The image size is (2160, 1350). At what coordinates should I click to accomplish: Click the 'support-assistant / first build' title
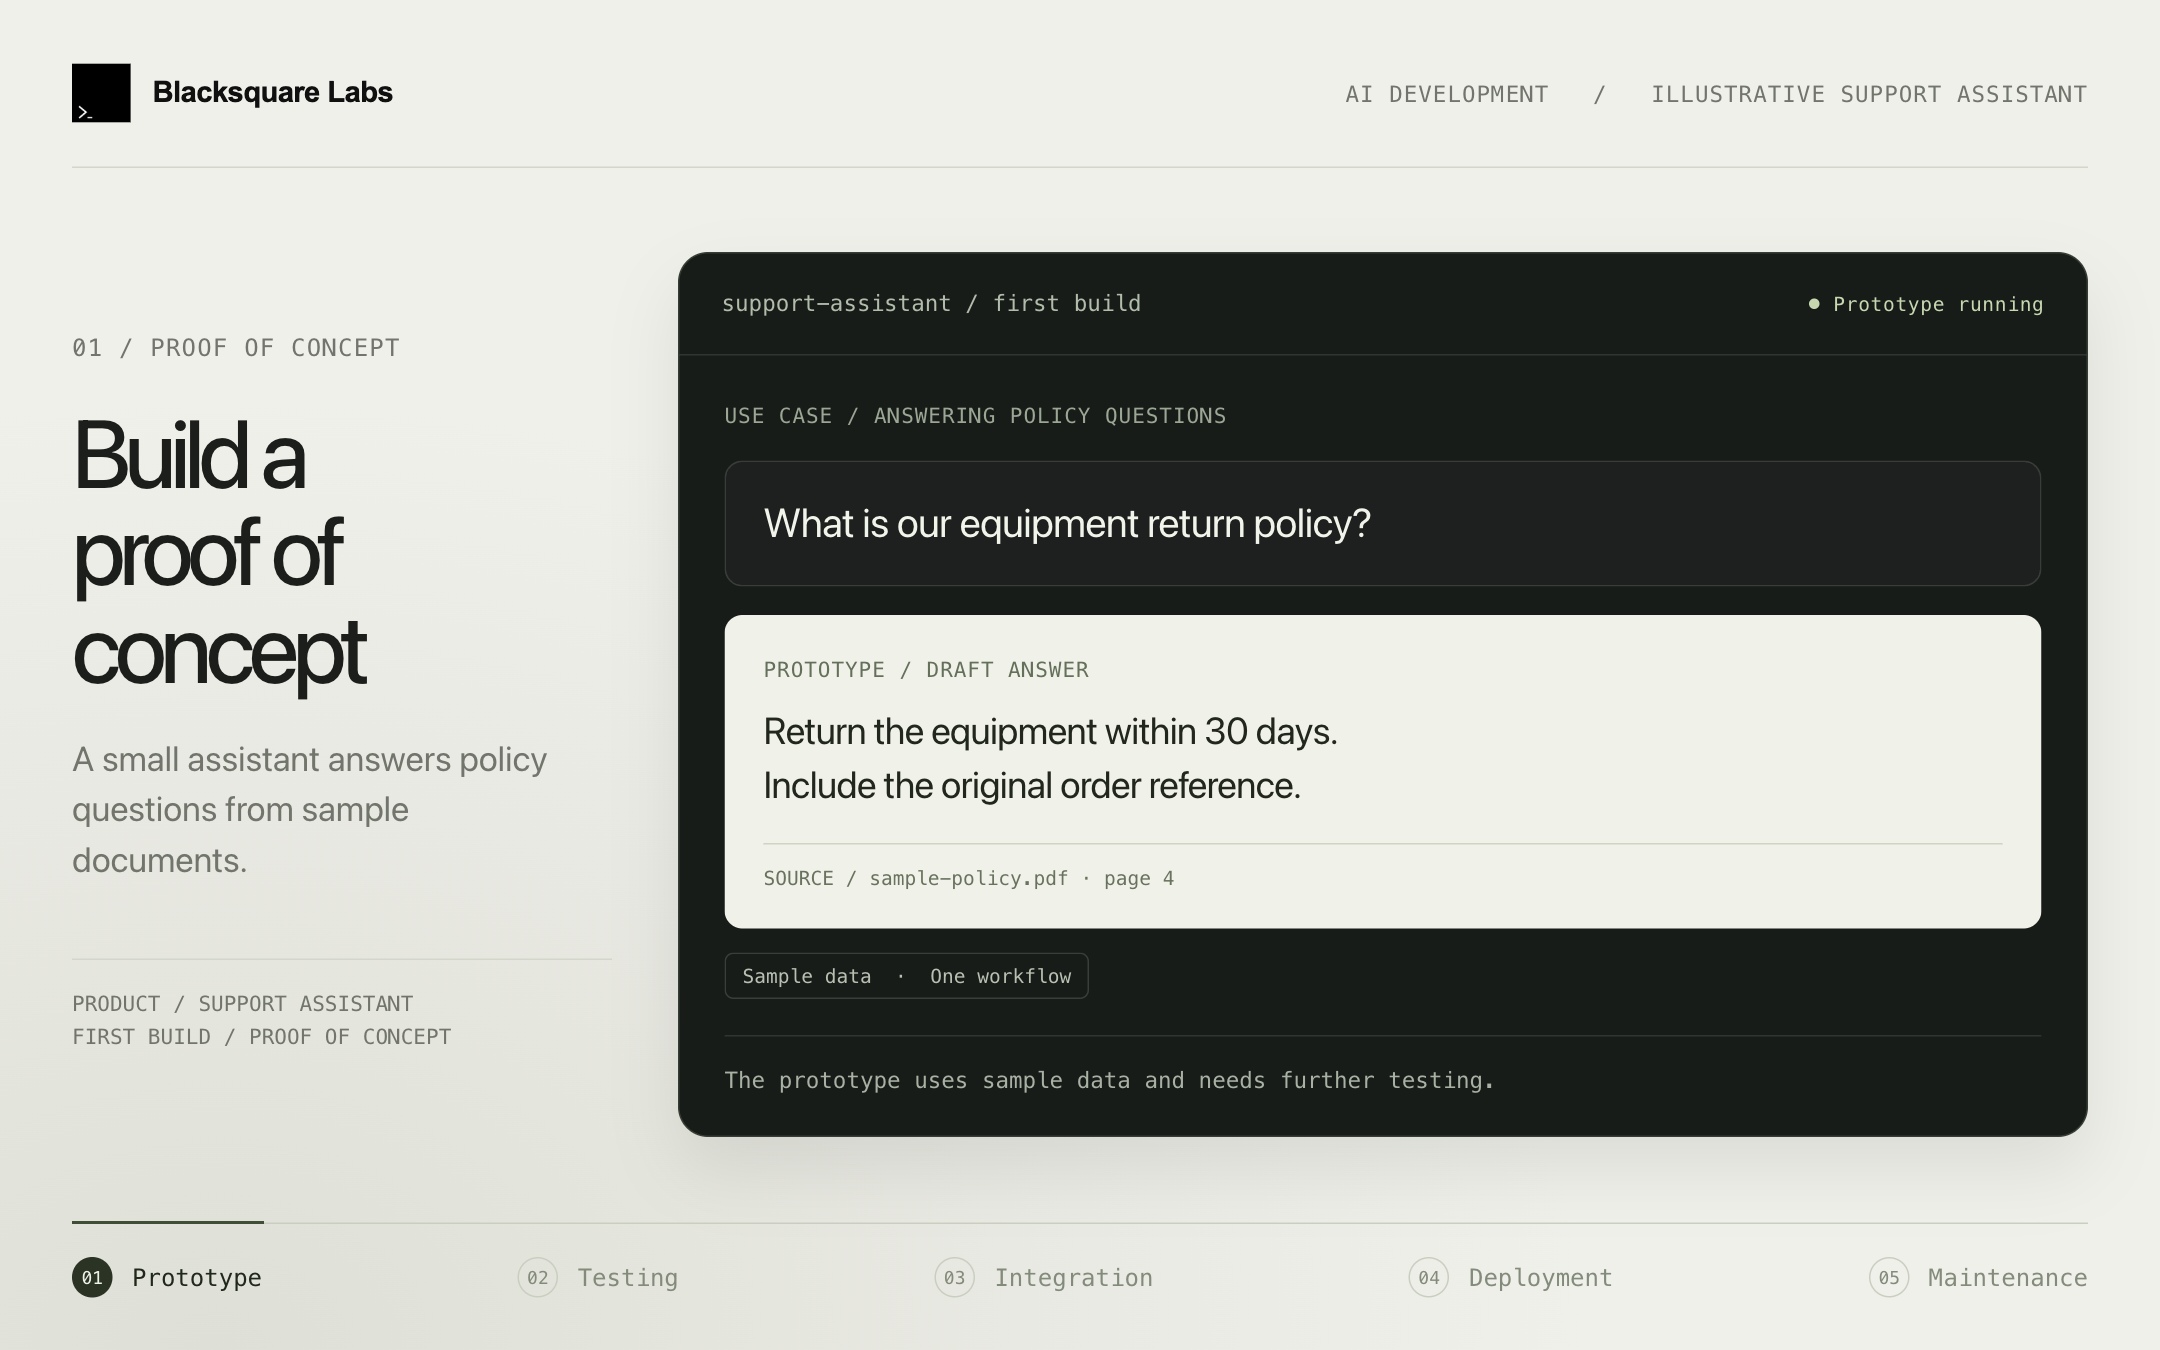tap(931, 303)
